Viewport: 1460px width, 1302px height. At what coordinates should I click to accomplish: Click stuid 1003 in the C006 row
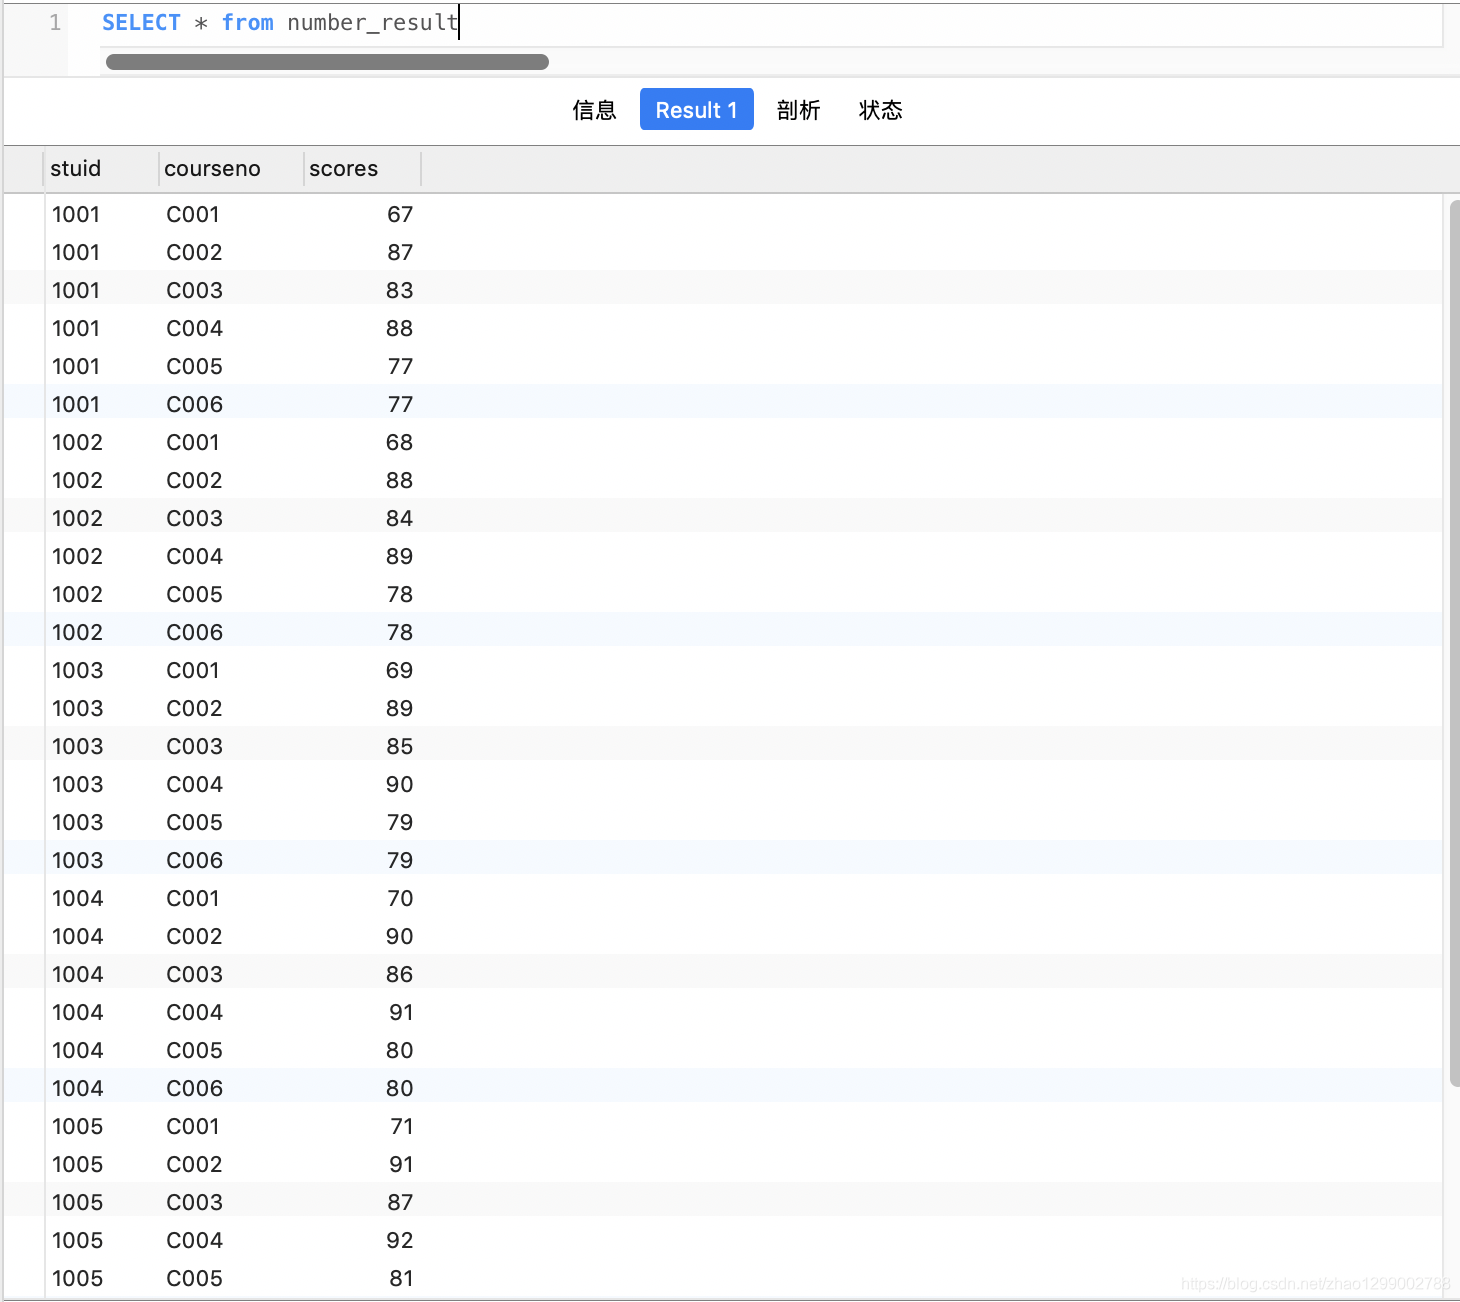pyautogui.click(x=77, y=861)
